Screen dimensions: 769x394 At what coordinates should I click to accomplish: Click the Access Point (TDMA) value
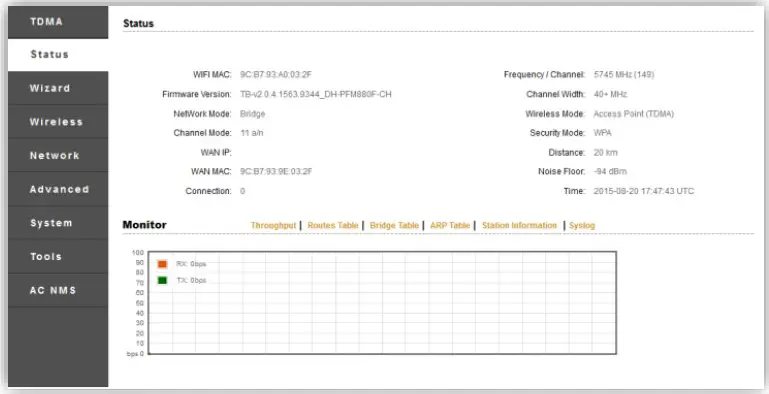634,114
